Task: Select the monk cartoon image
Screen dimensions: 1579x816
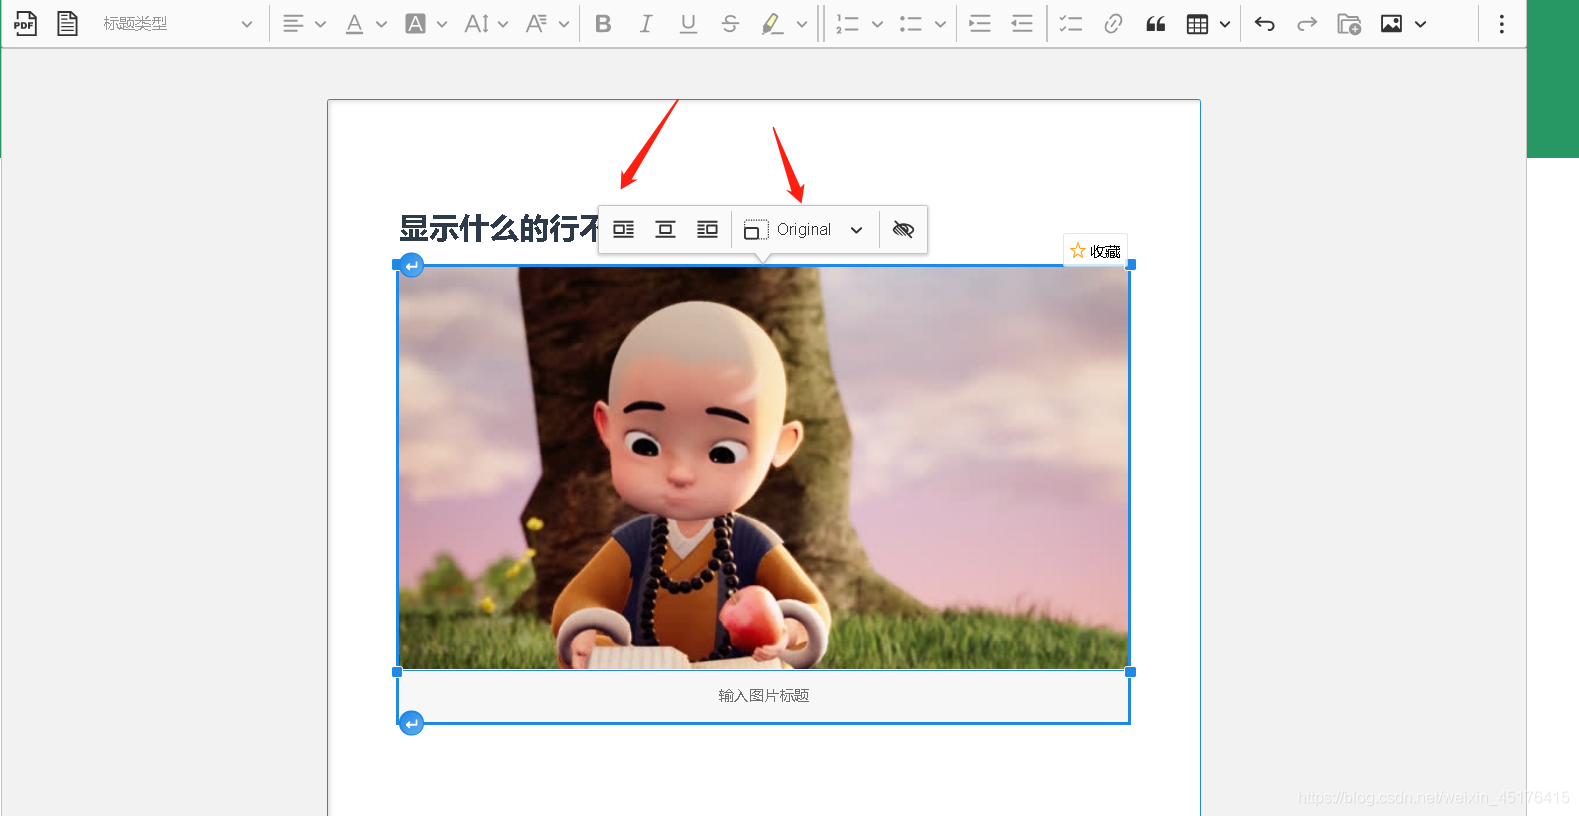Action: click(x=764, y=467)
